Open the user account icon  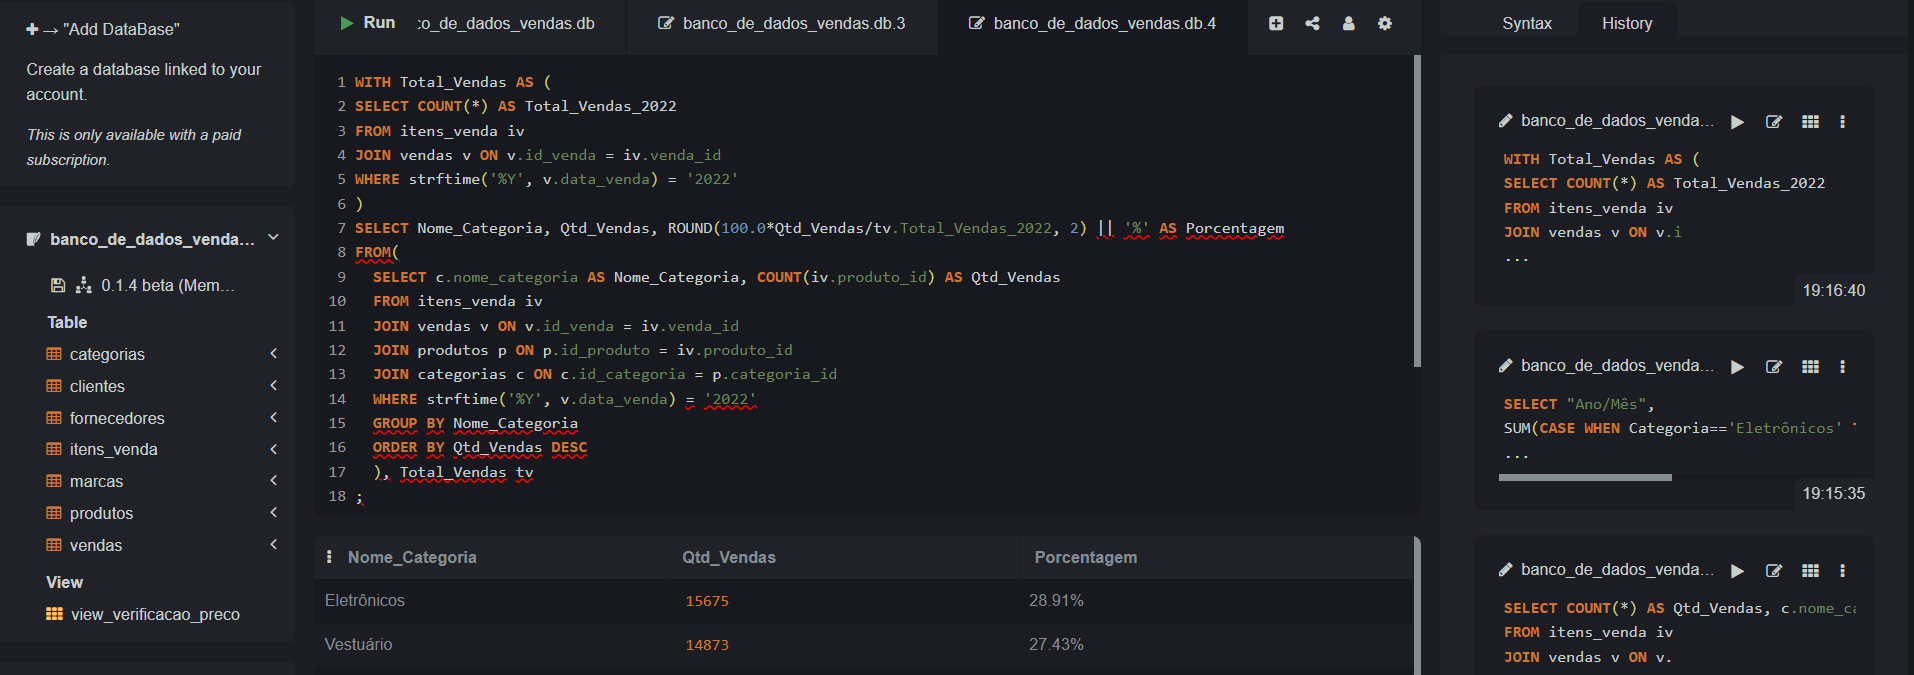coord(1348,23)
